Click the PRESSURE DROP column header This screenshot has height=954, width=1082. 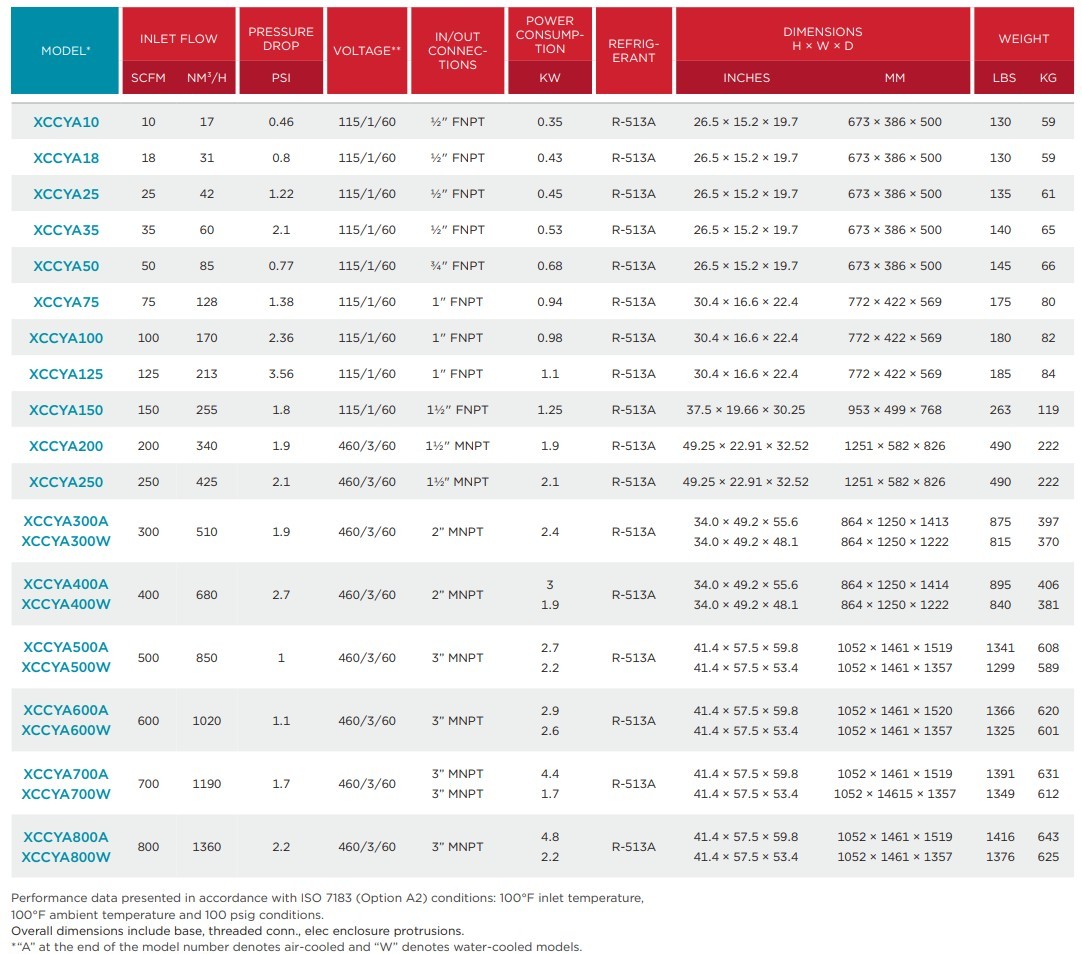point(281,38)
